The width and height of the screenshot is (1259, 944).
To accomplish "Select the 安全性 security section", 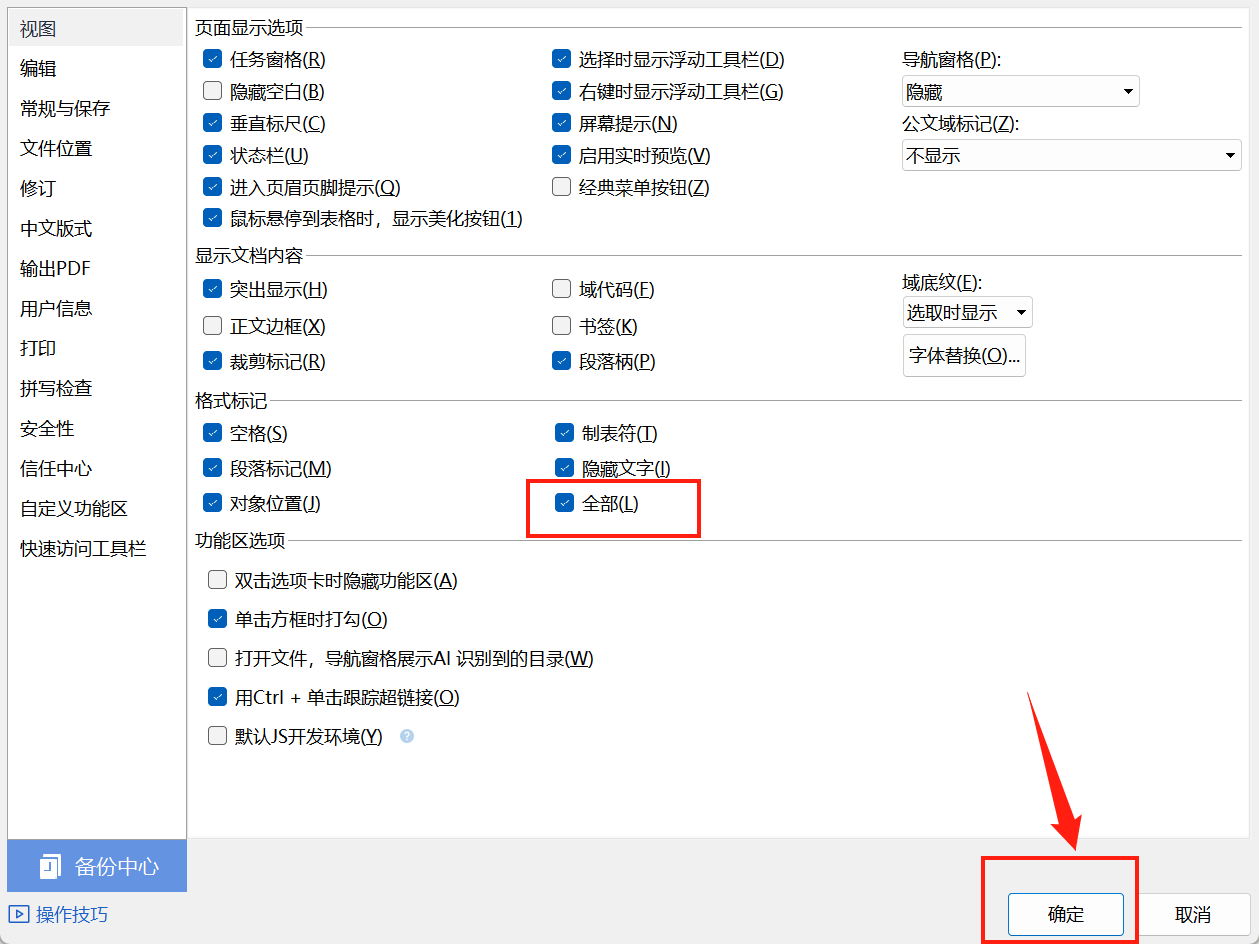I will click(x=47, y=428).
